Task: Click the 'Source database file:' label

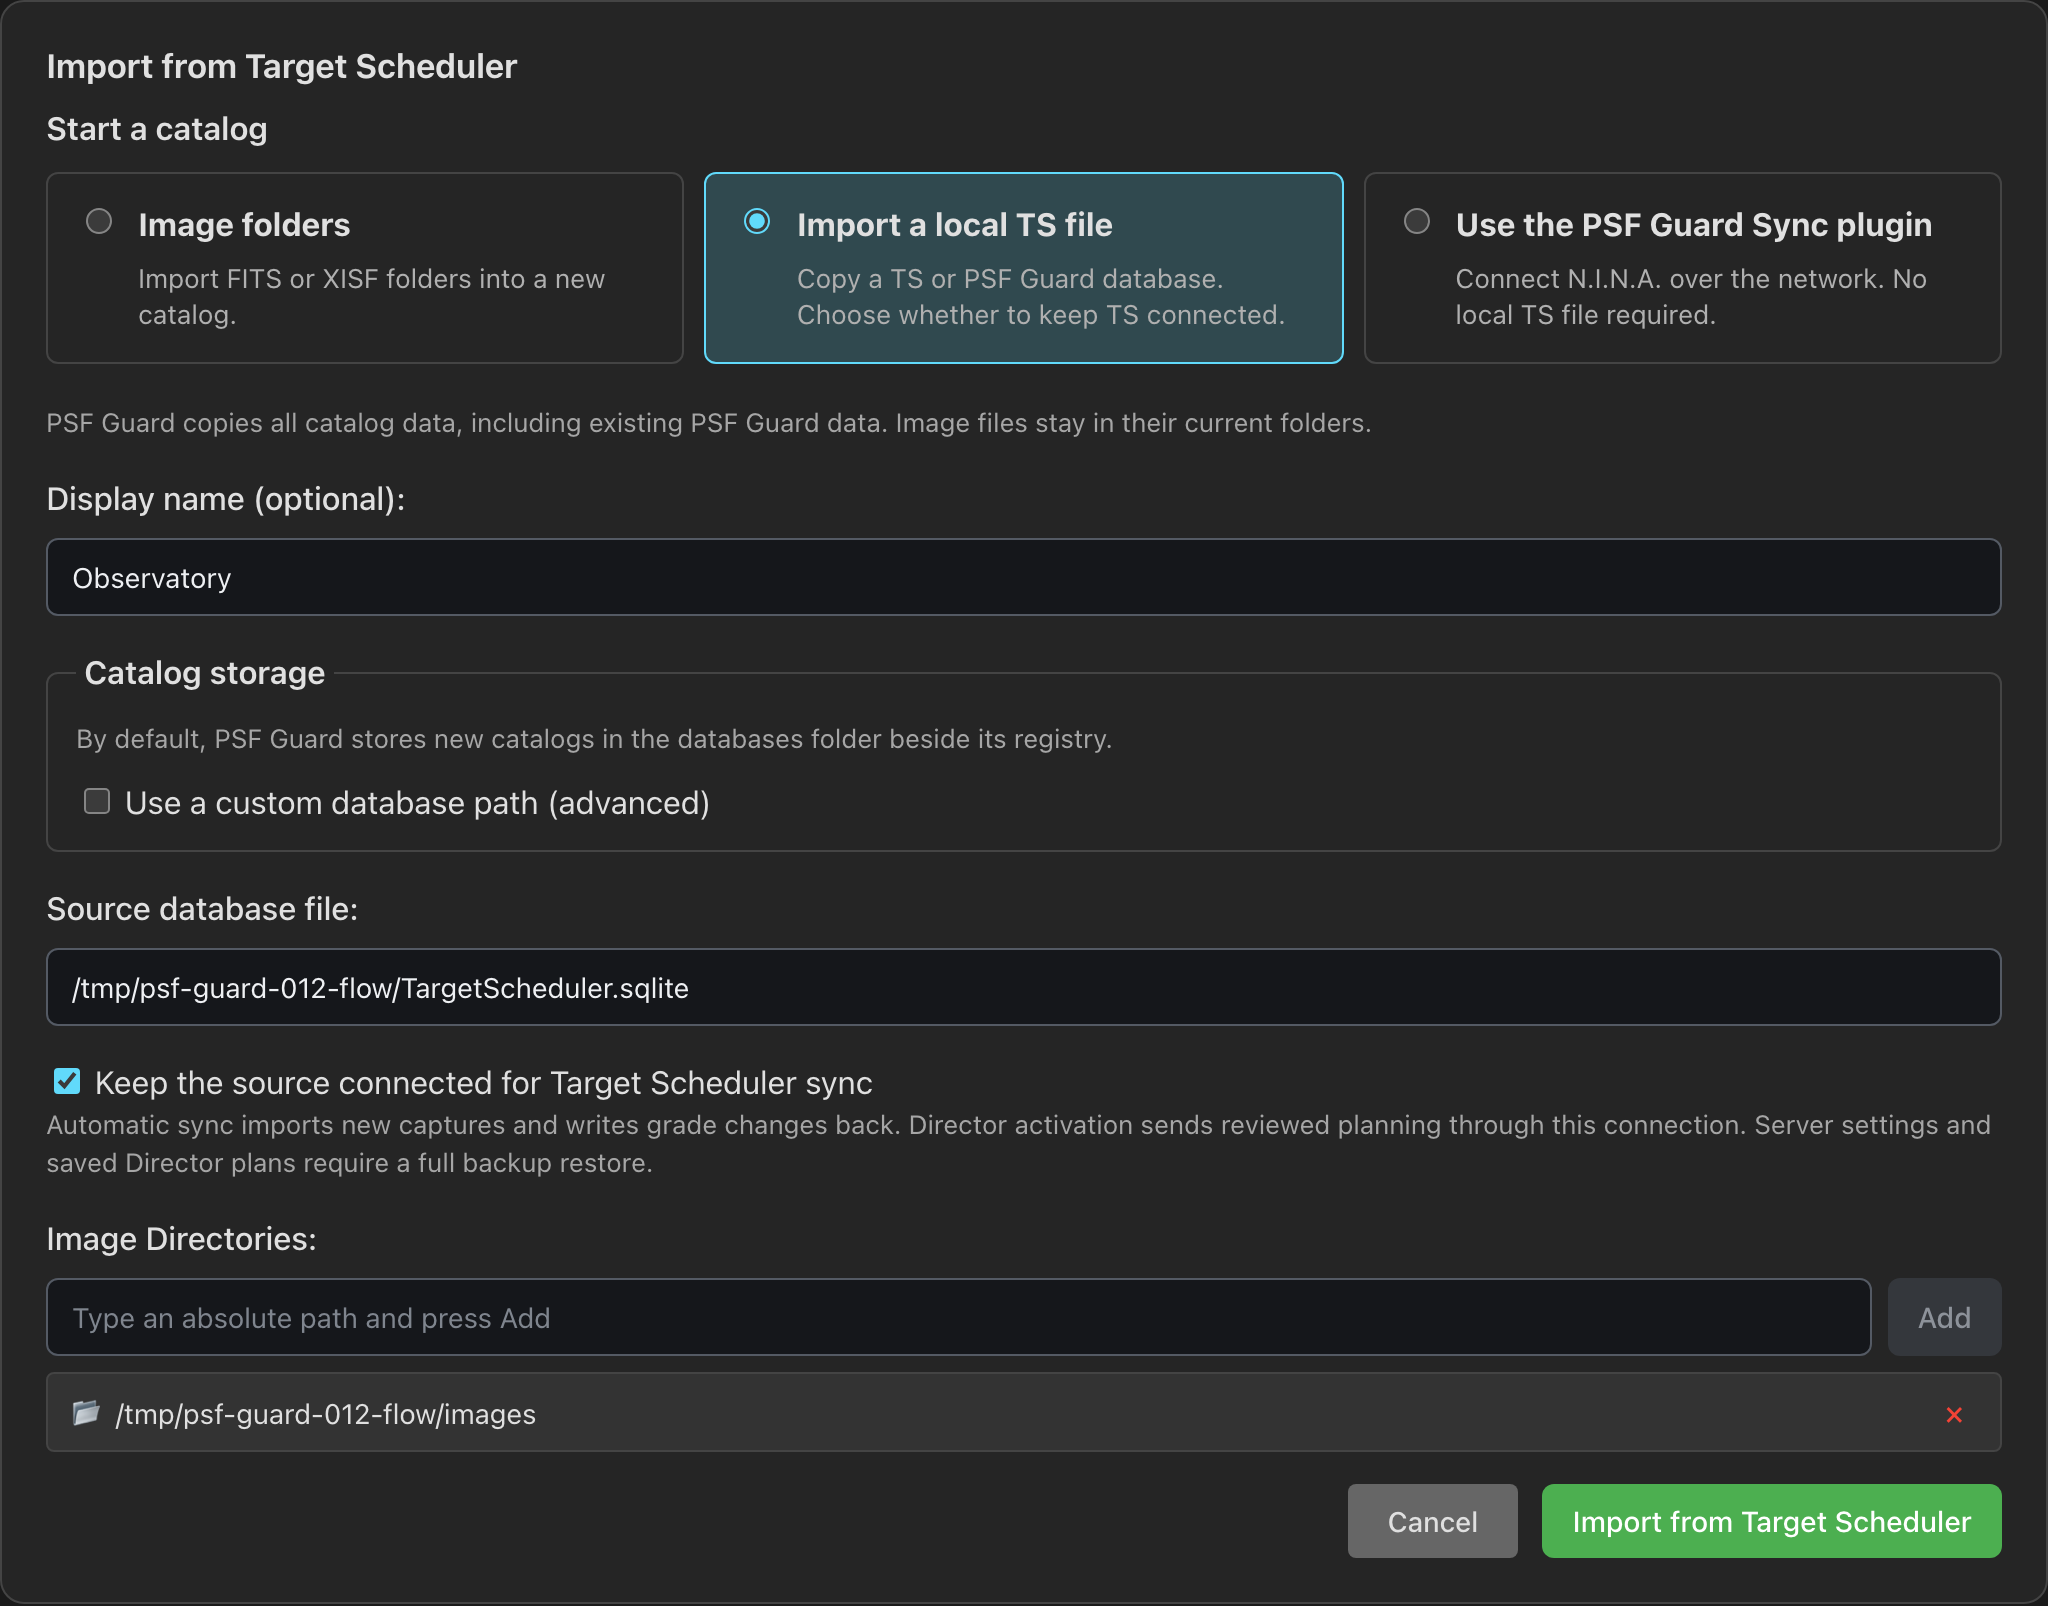Action: click(202, 909)
